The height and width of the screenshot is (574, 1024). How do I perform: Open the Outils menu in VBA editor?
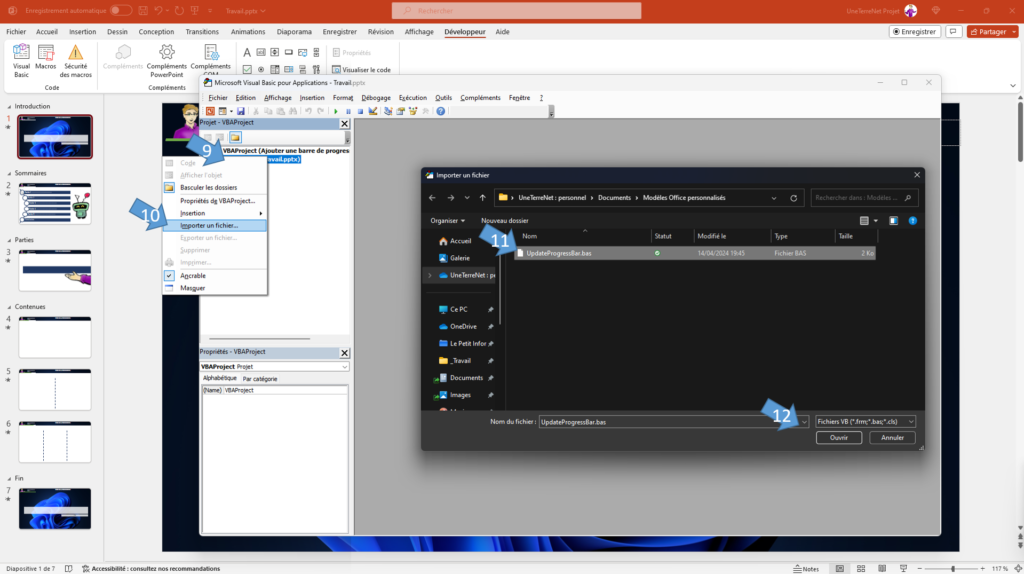pyautogui.click(x=443, y=98)
